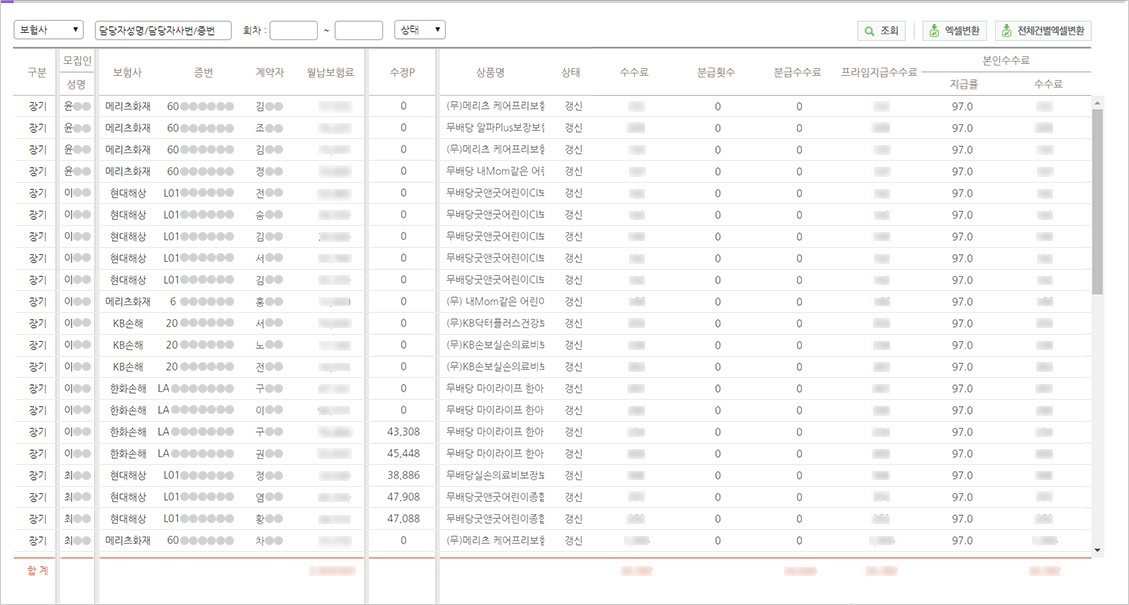
Task: Select the 수정P value 43,308
Action: [403, 431]
